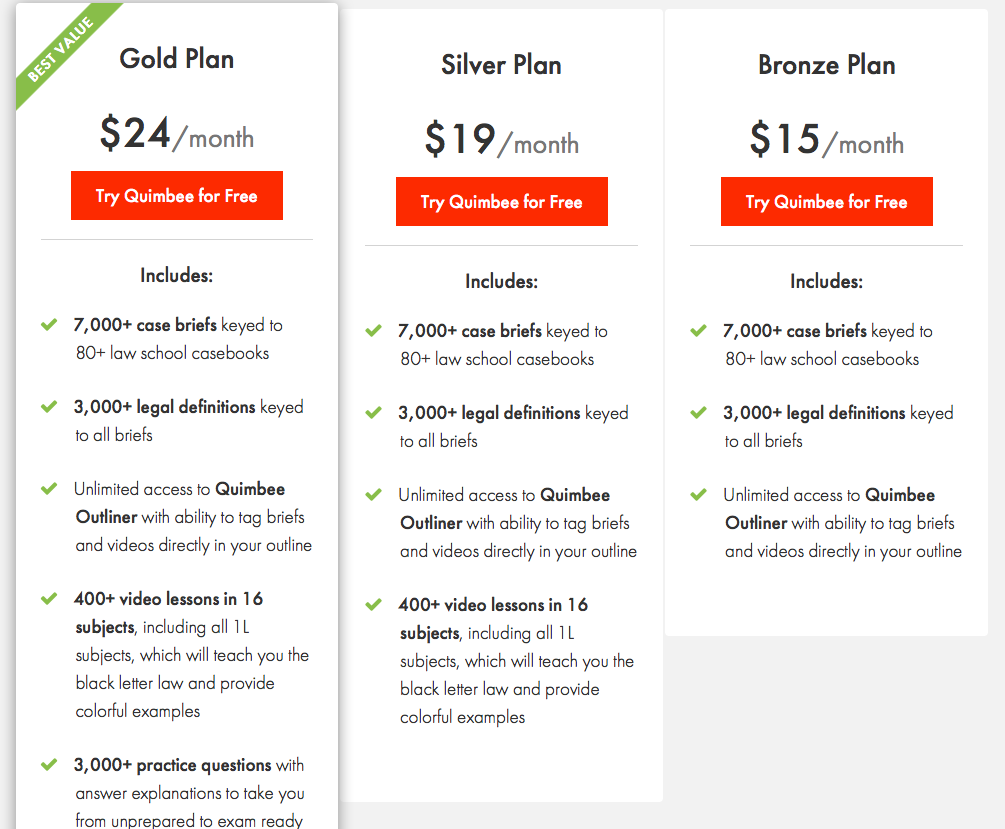Click the checkmark beside Gold's practice questions
The image size is (1005, 829).
pyautogui.click(x=49, y=765)
